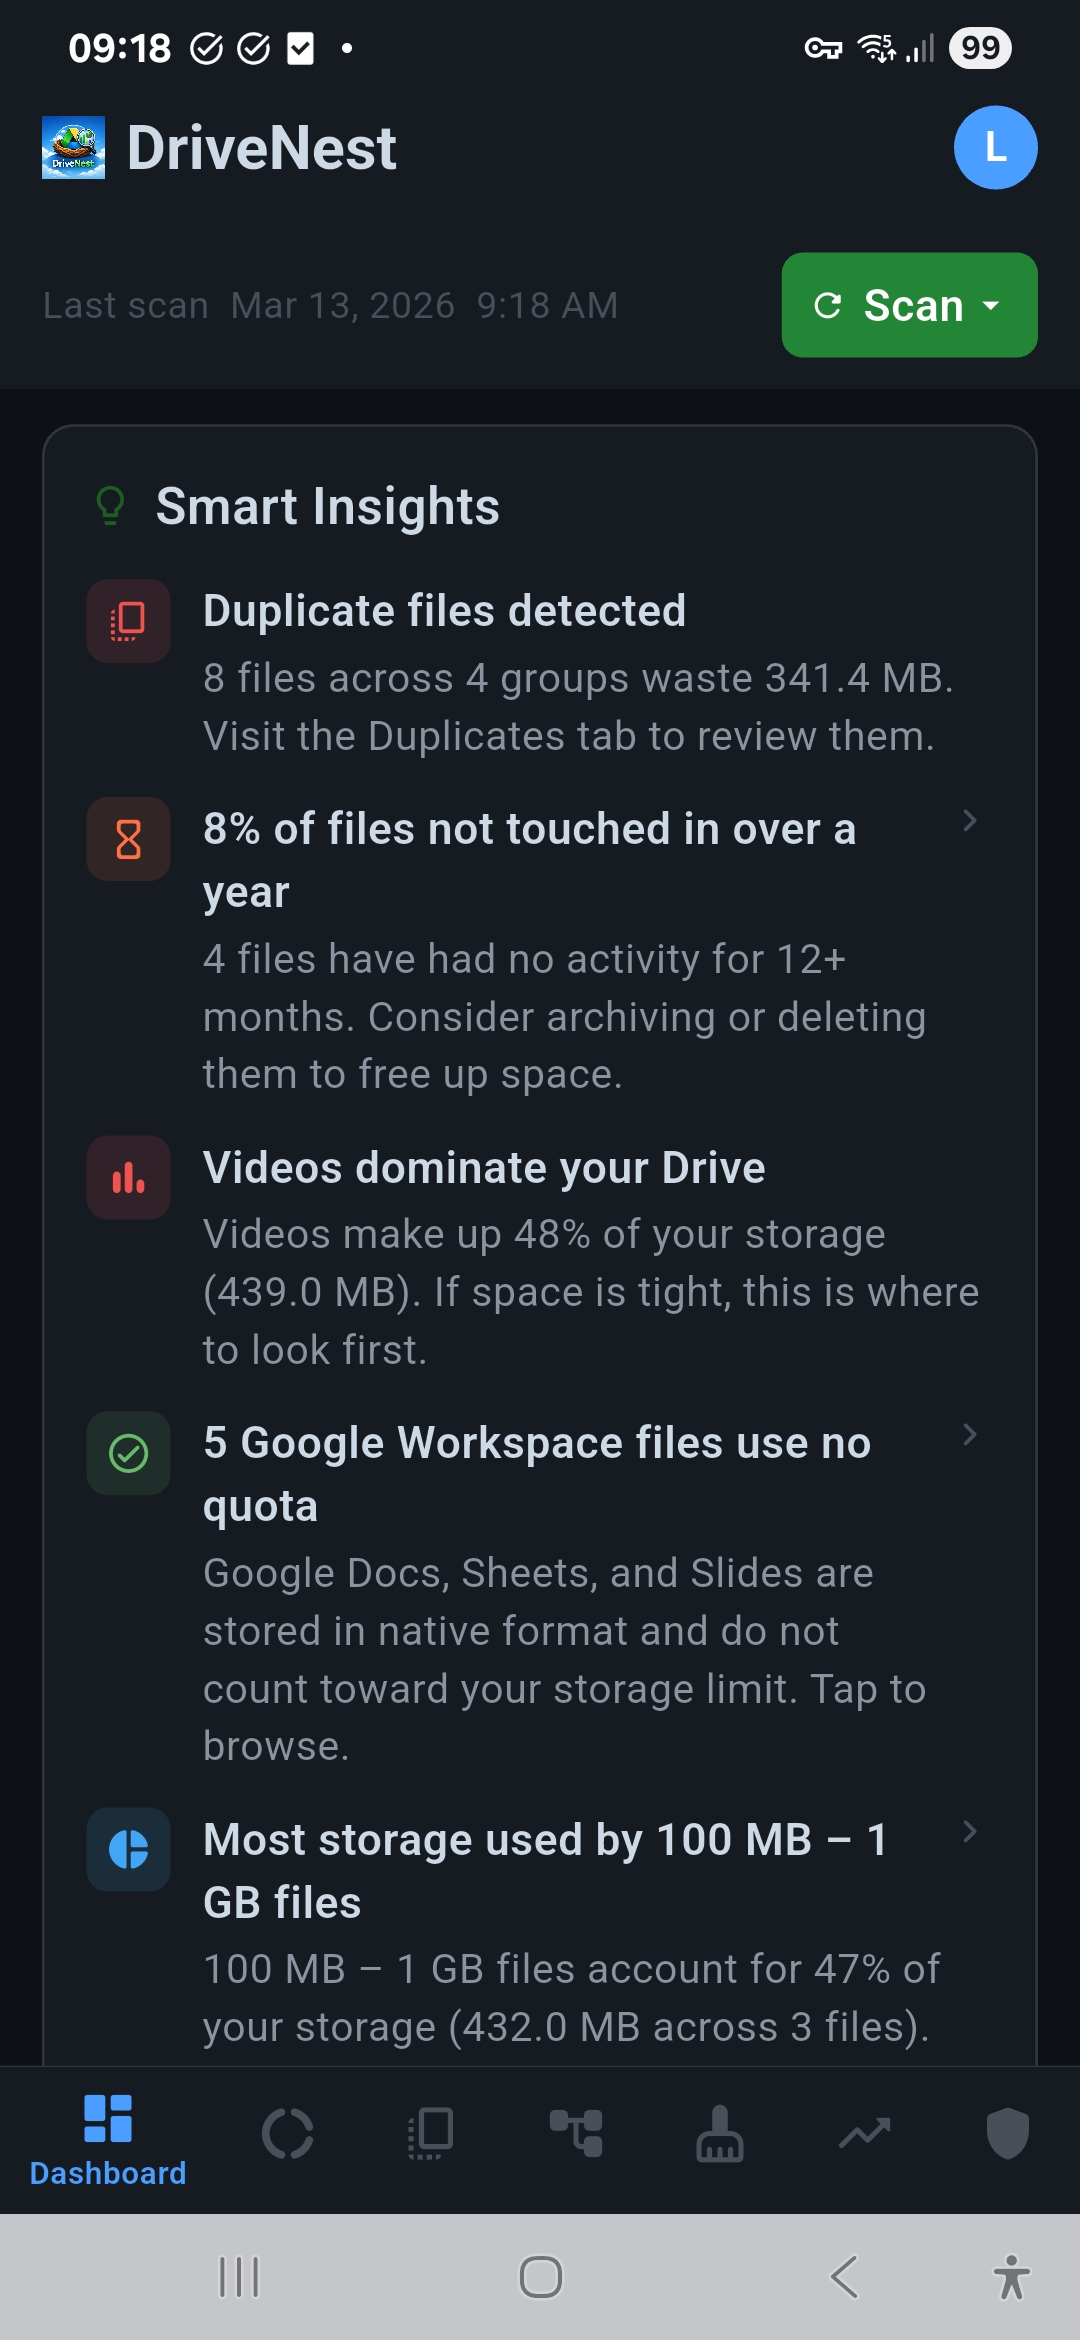Tap the Smart Insights lightbulb icon
The height and width of the screenshot is (2340, 1080).
click(x=110, y=506)
